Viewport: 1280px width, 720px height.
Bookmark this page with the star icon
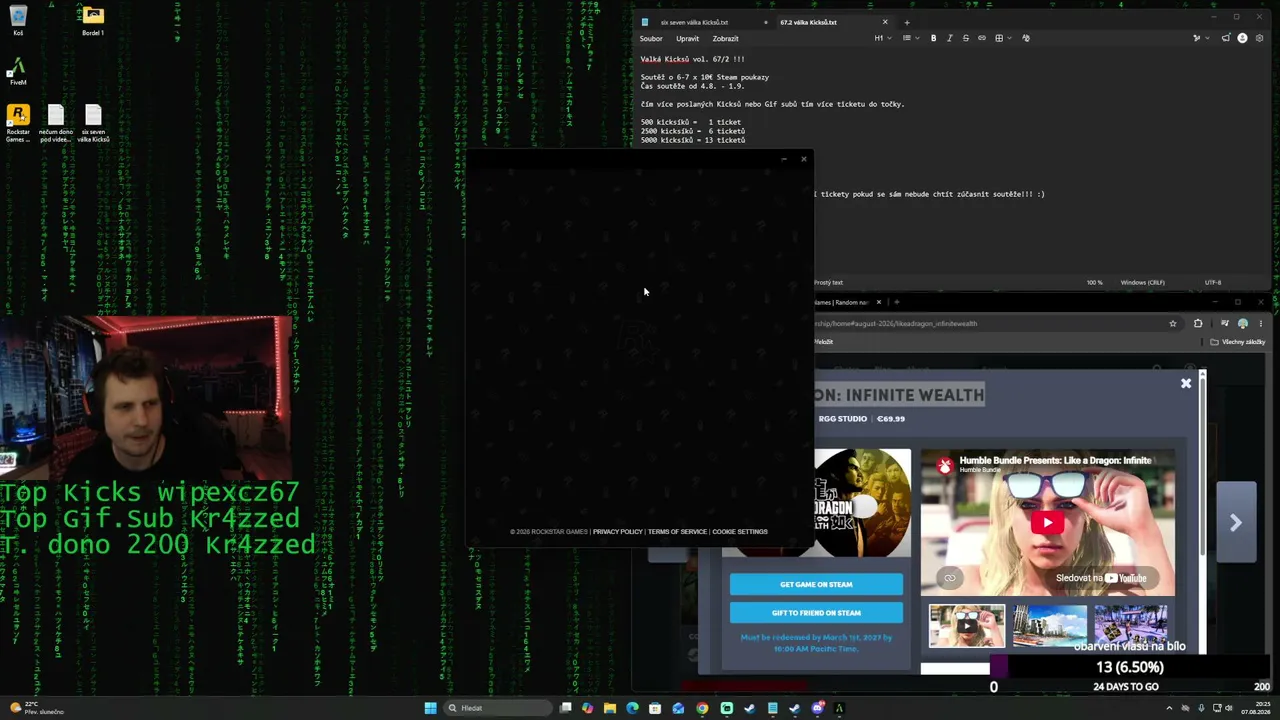(1173, 324)
